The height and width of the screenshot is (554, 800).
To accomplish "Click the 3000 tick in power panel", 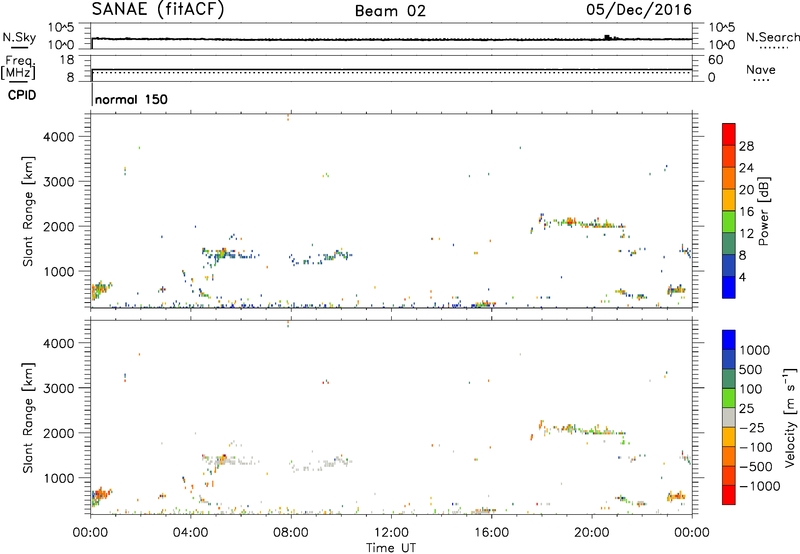I will [x=59, y=182].
